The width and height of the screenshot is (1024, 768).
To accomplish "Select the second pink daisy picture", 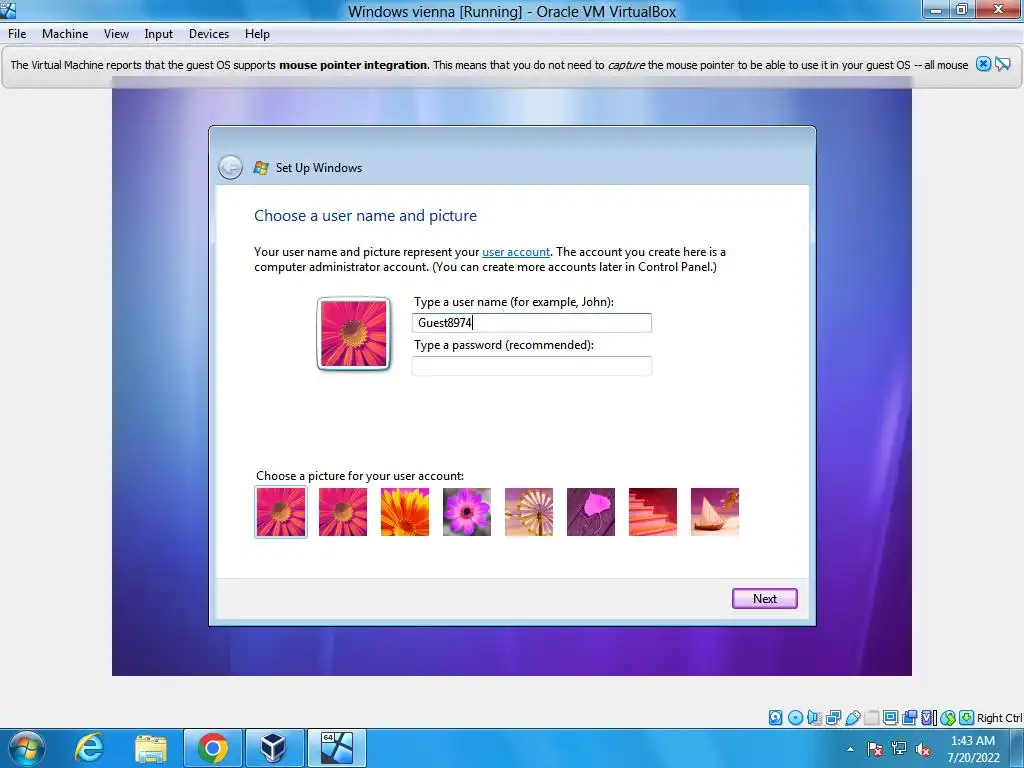I will (x=343, y=512).
